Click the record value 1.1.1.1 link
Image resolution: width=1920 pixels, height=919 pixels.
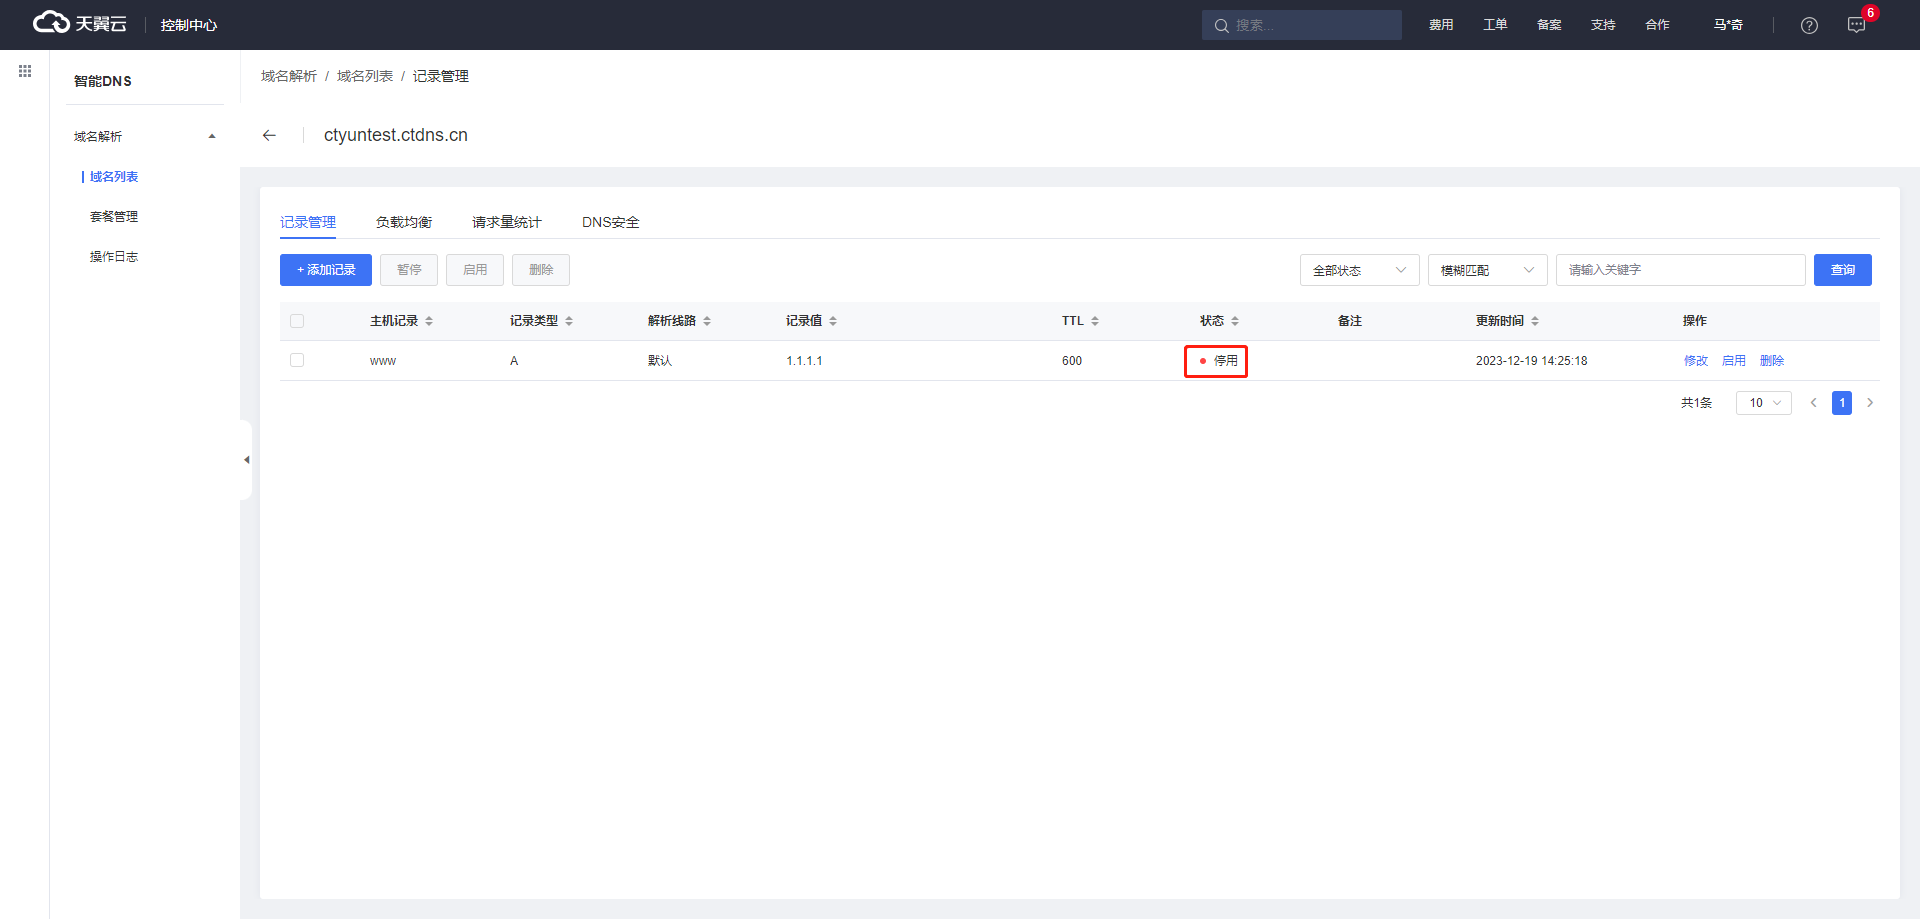pyautogui.click(x=804, y=361)
